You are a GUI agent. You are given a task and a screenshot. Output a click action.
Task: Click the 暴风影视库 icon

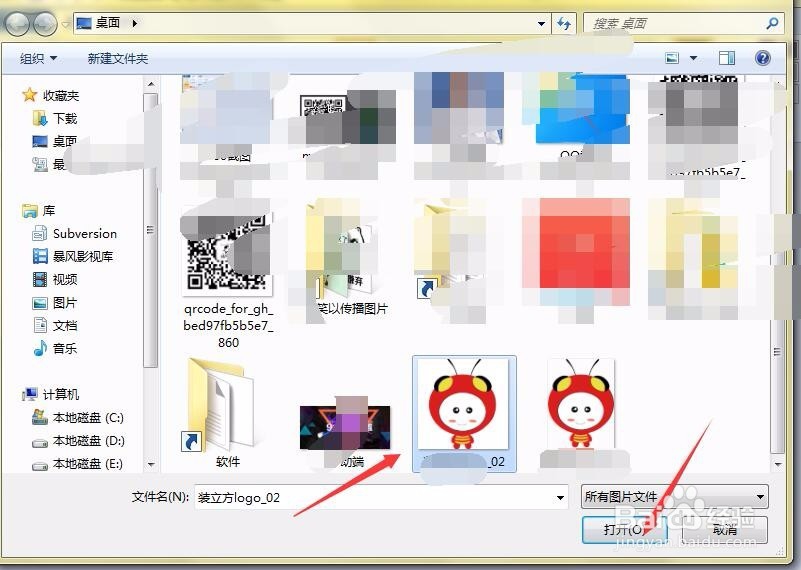tap(40, 256)
